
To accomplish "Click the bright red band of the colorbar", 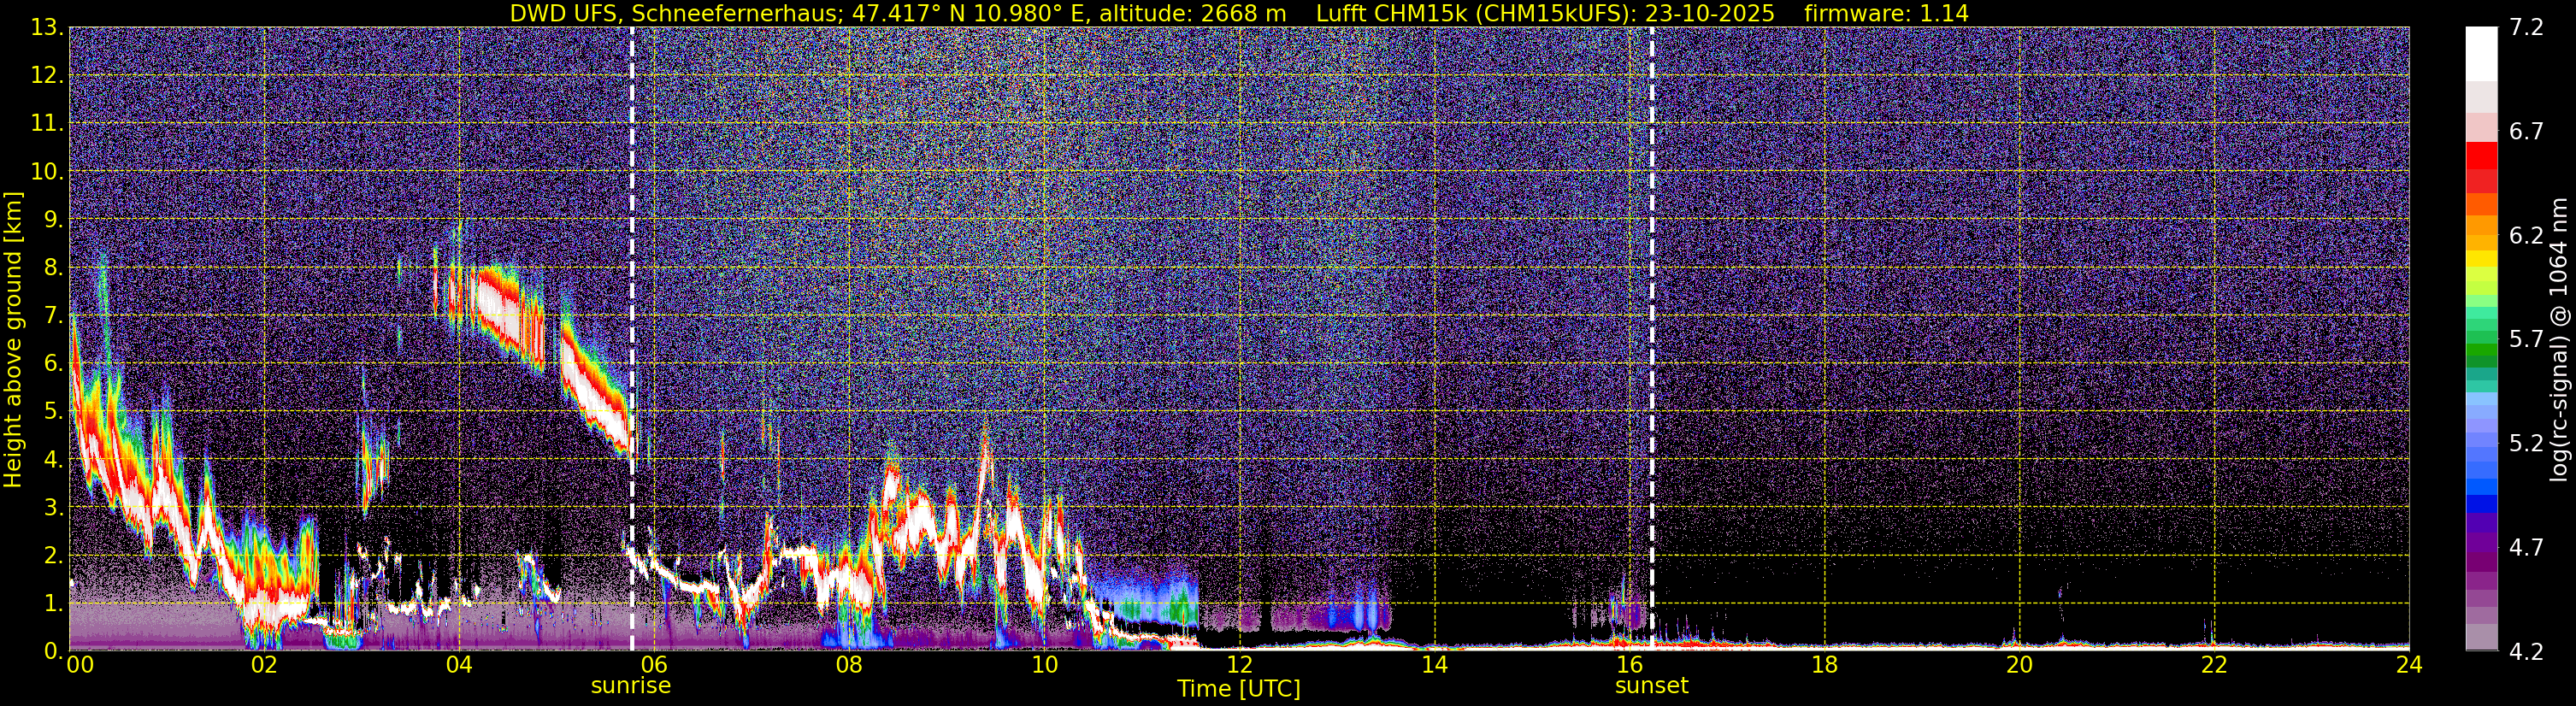I will click(2481, 156).
